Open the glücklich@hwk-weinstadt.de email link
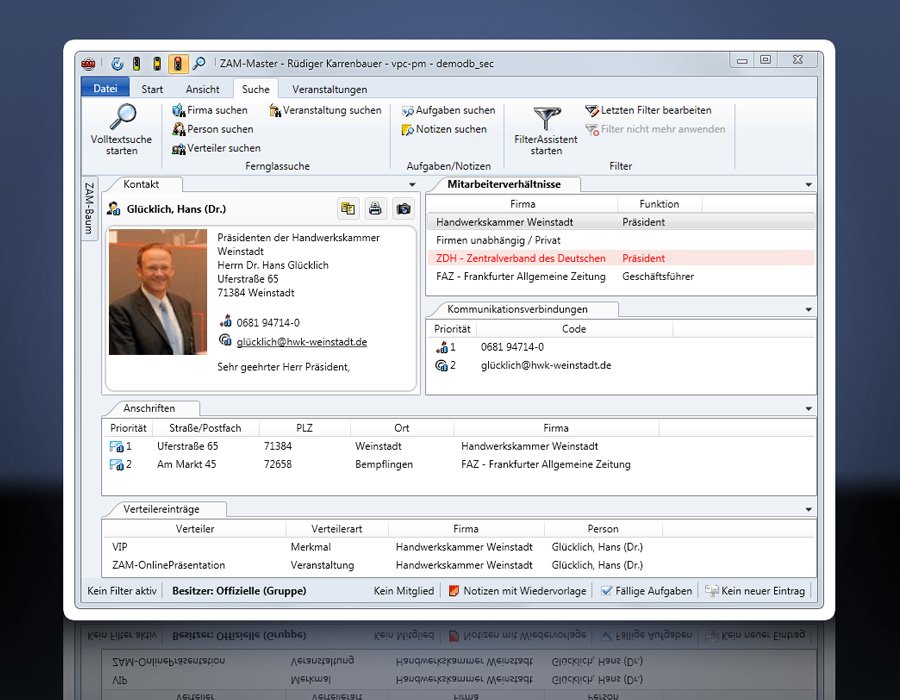The width and height of the screenshot is (900, 700). pos(302,342)
